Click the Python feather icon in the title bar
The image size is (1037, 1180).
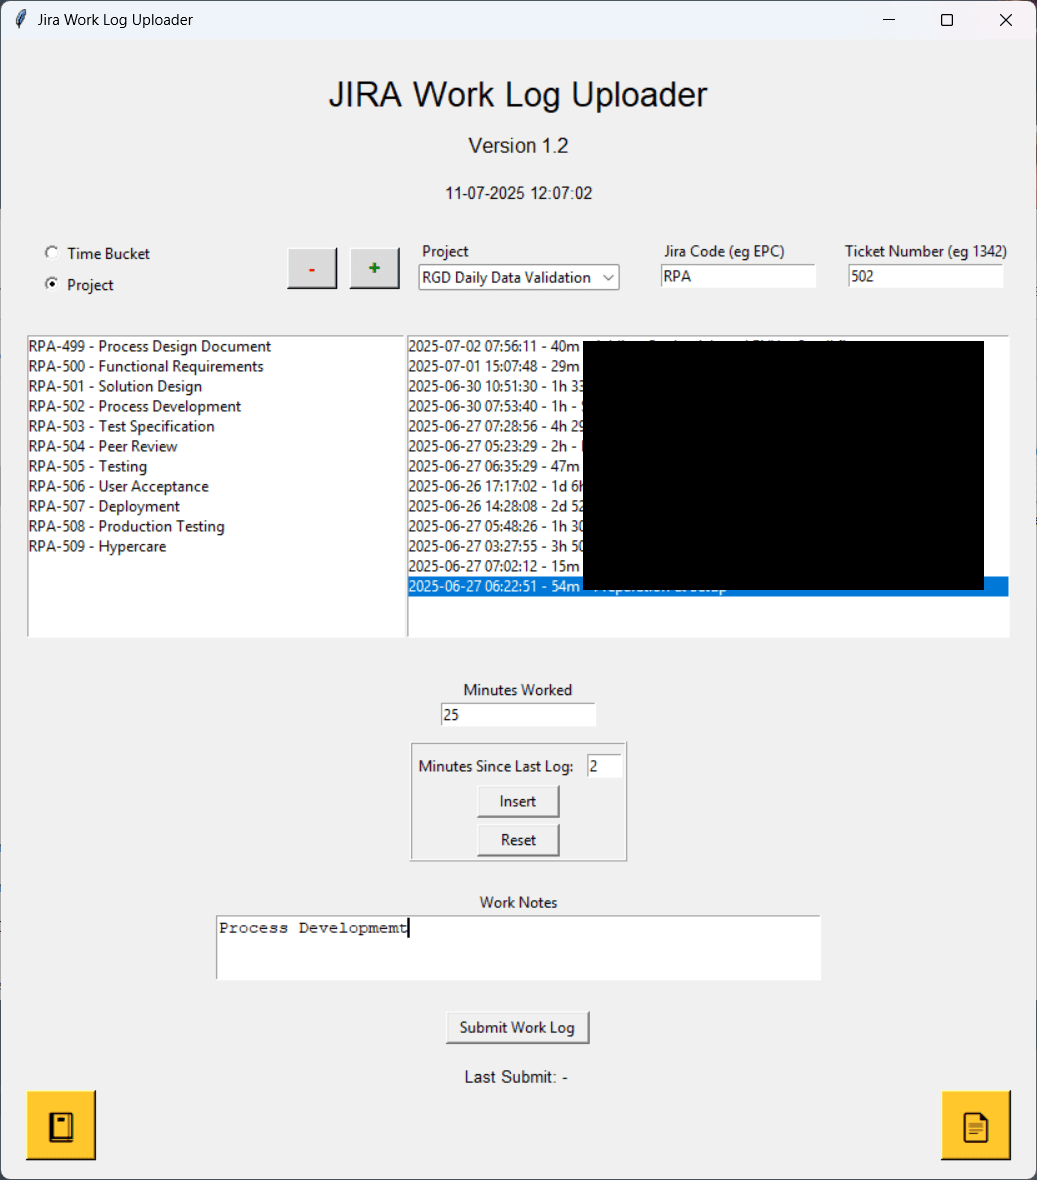point(18,18)
